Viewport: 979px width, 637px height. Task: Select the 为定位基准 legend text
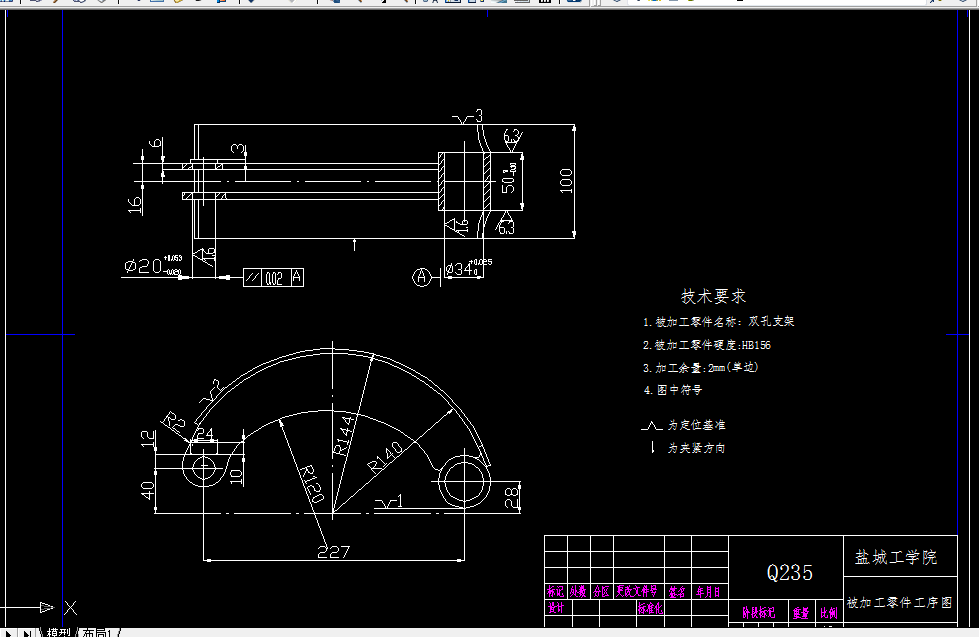[696, 425]
